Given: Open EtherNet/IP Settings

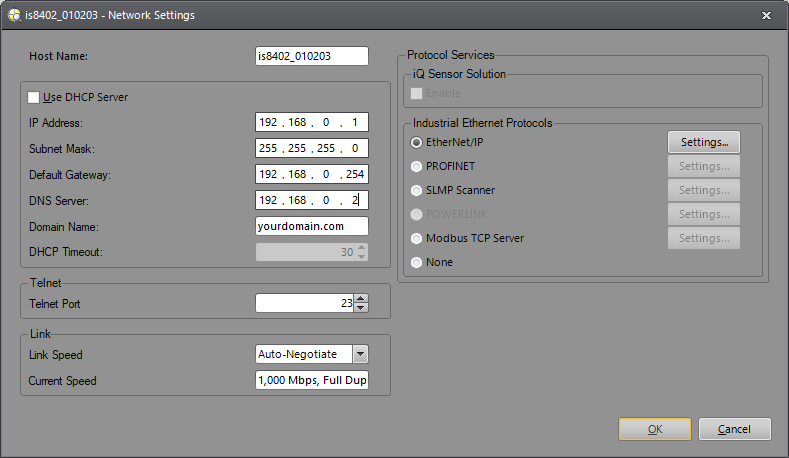Looking at the screenshot, I should coord(703,142).
